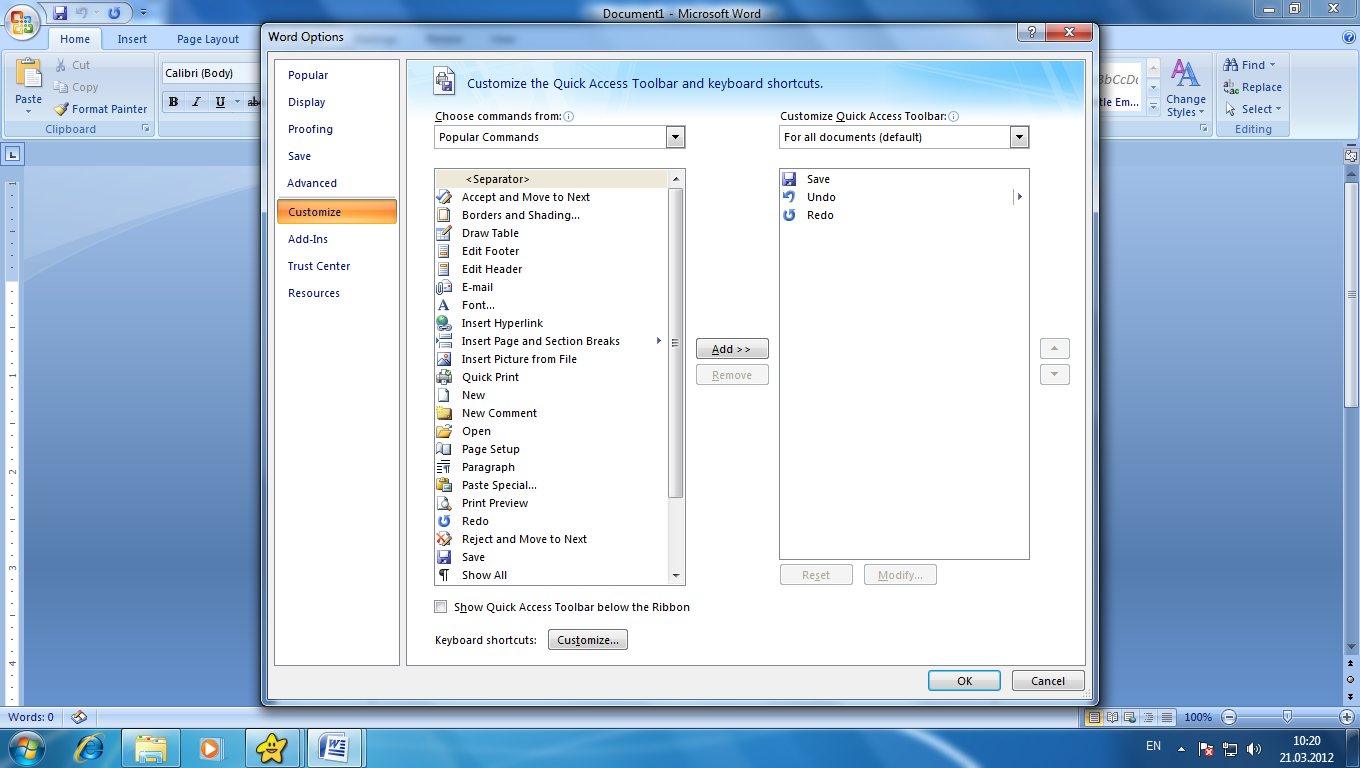Select the Edit Footer command icon
Viewport: 1360px width, 768px height.
coord(444,251)
